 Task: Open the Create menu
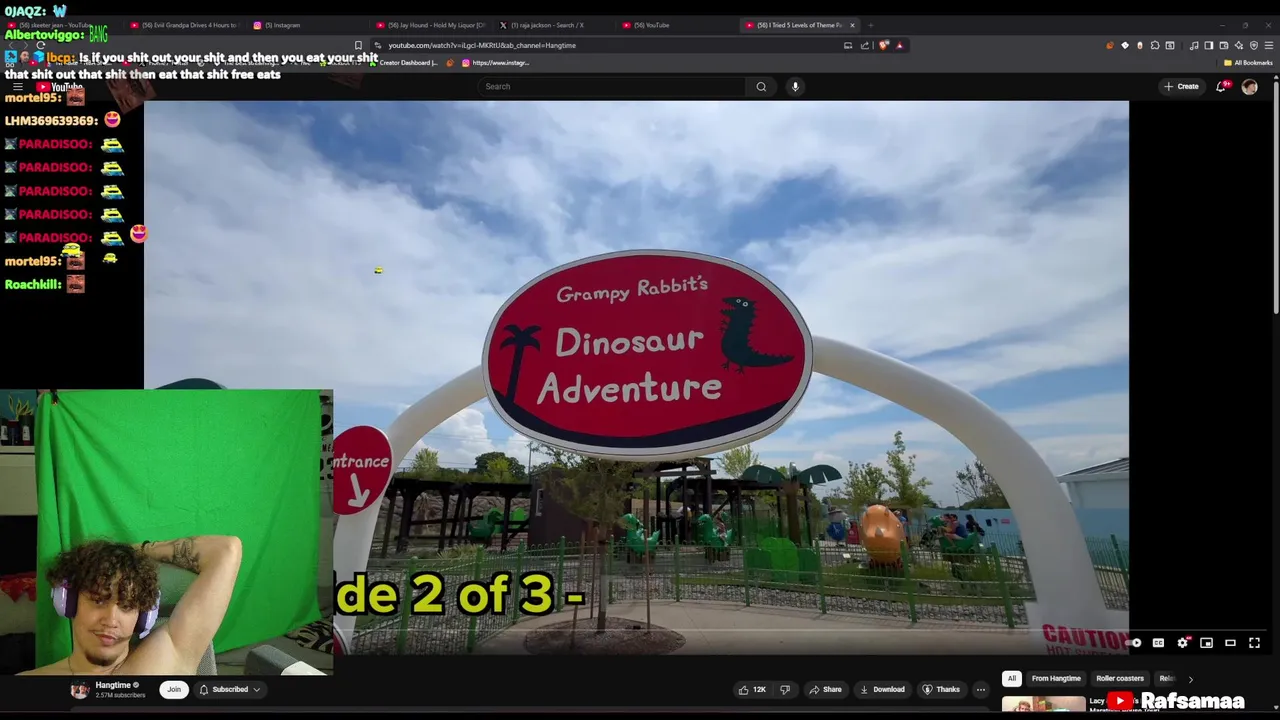[1181, 86]
